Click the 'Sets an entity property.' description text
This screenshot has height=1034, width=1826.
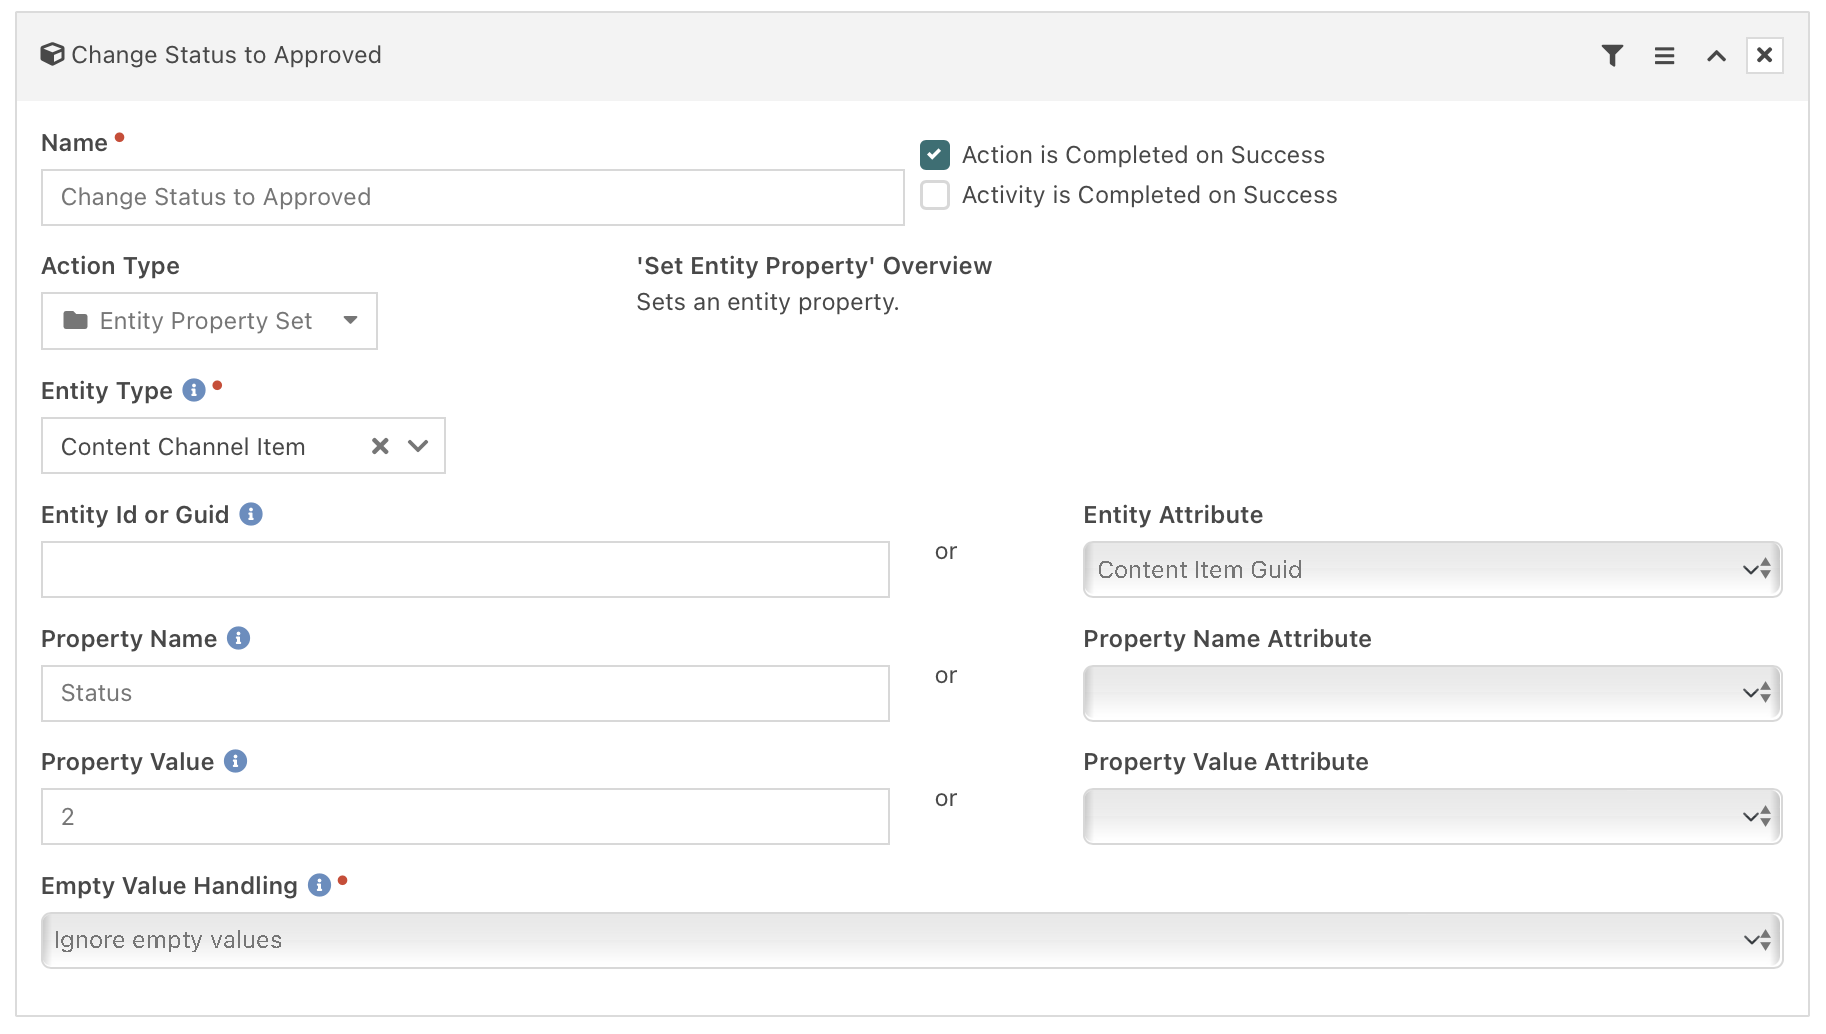pyautogui.click(x=768, y=302)
